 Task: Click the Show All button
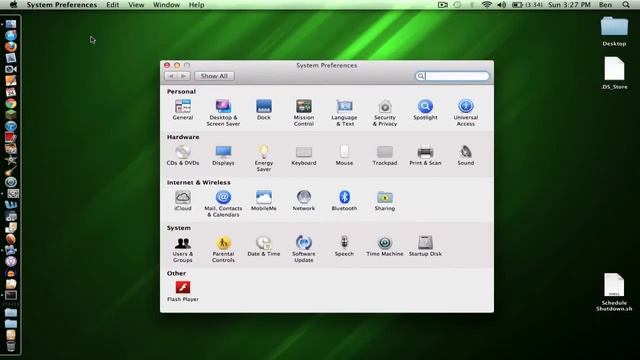tap(214, 76)
